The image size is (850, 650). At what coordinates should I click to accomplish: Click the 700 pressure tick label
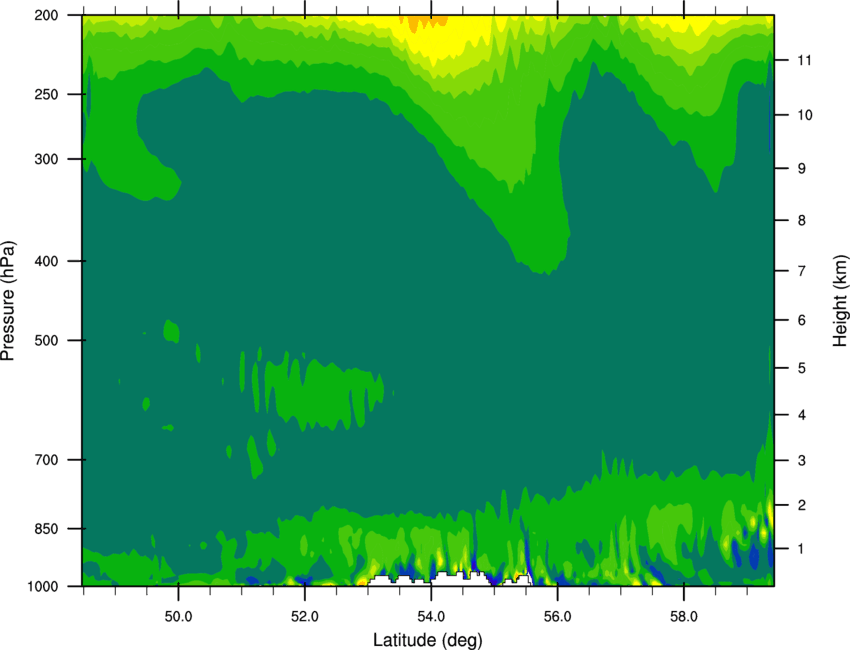(x=46, y=460)
